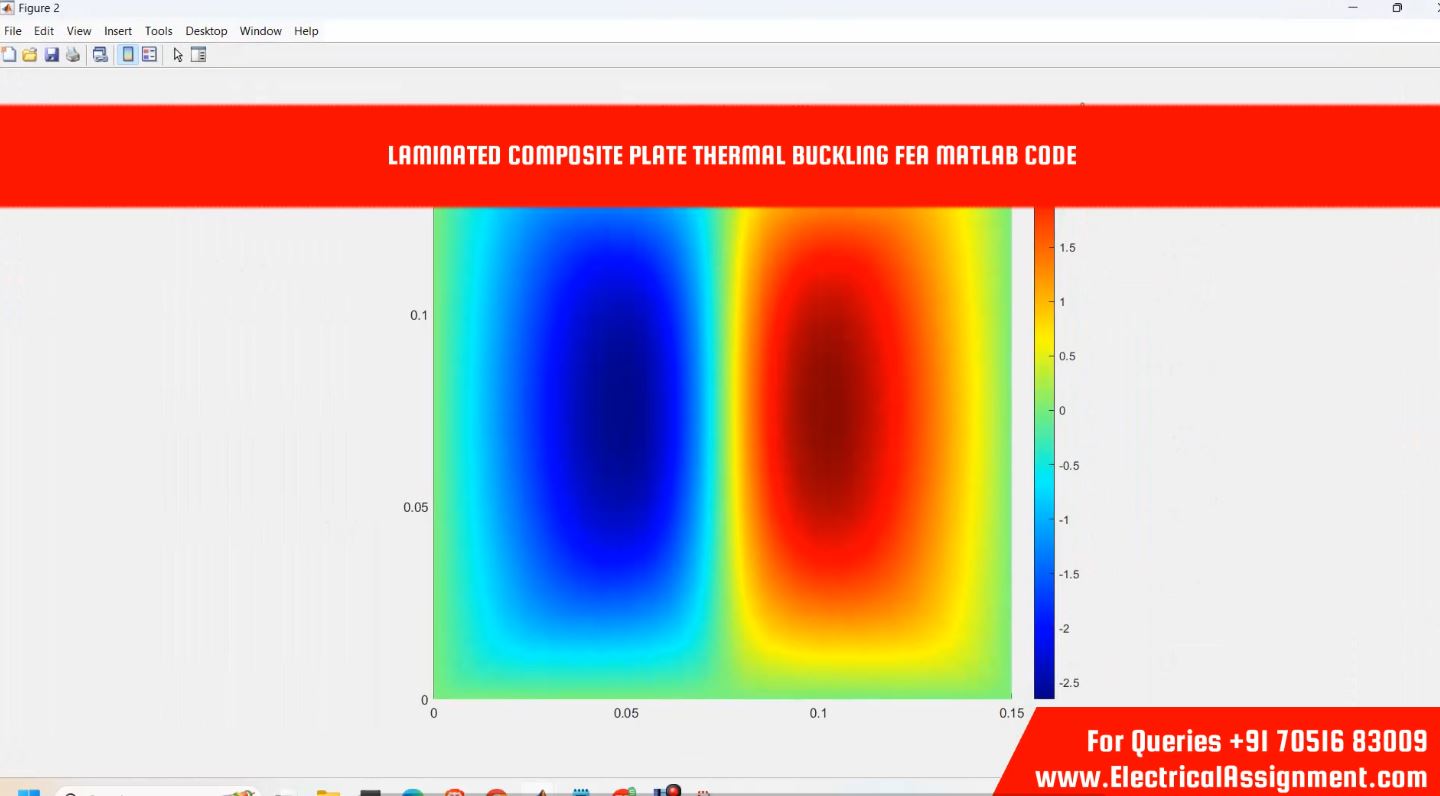Click the colorbar scale beside the plot
The image size is (1440, 796).
coord(1044,450)
